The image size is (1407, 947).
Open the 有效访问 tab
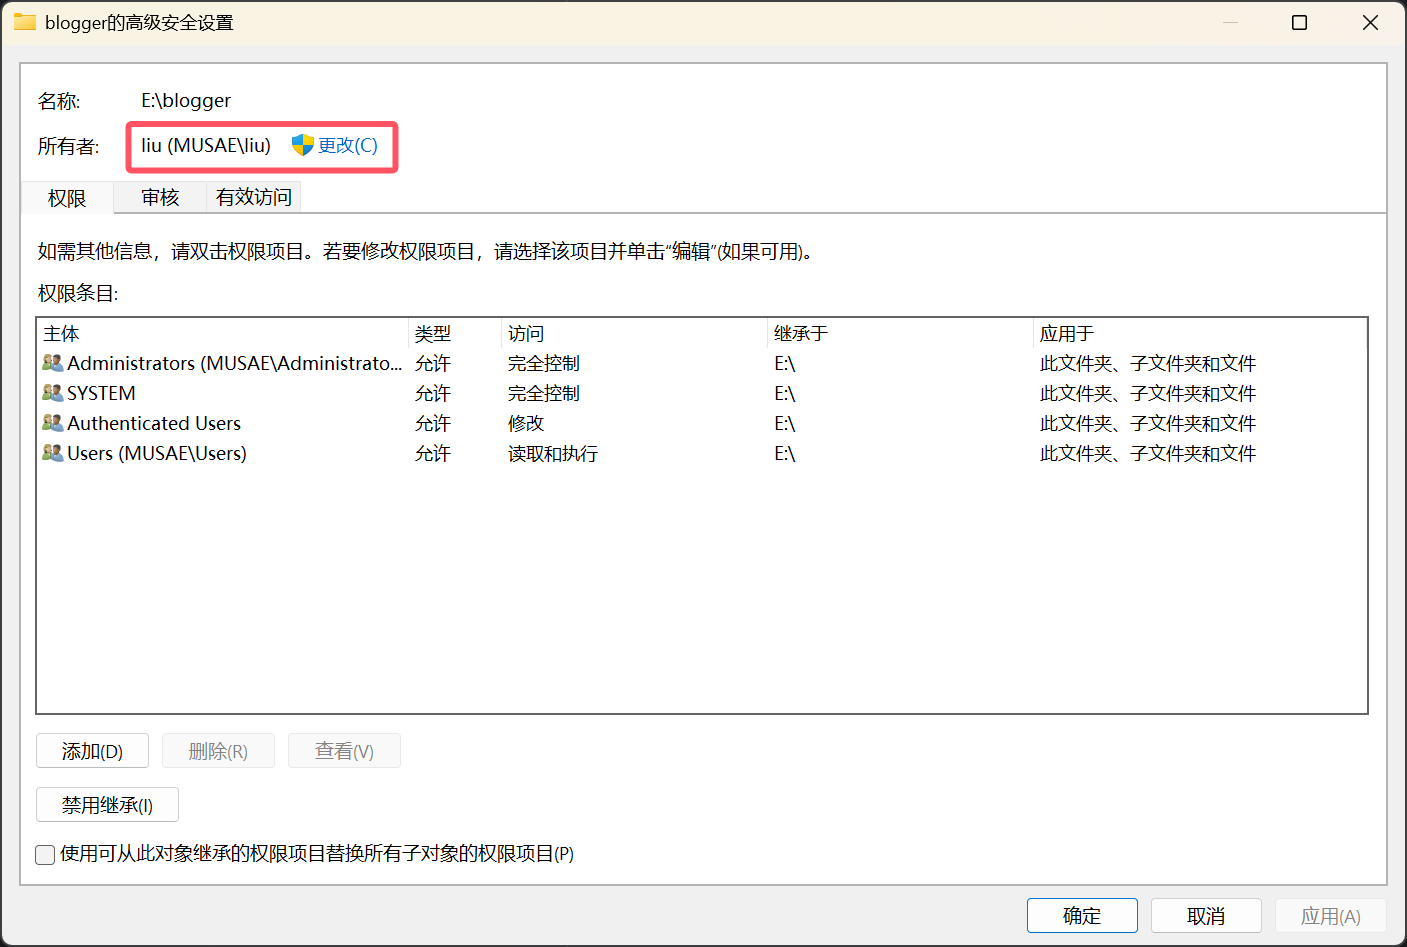coord(253,197)
